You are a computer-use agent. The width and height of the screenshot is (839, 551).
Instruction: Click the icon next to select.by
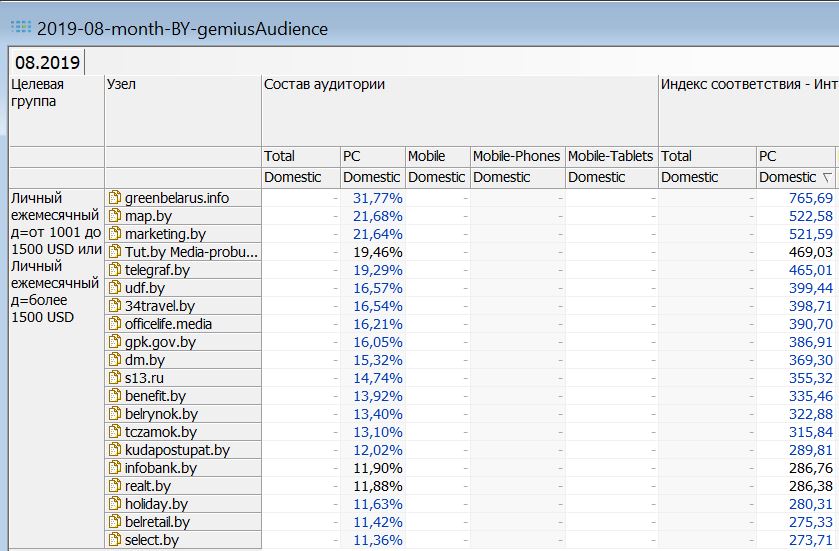[x=115, y=540]
